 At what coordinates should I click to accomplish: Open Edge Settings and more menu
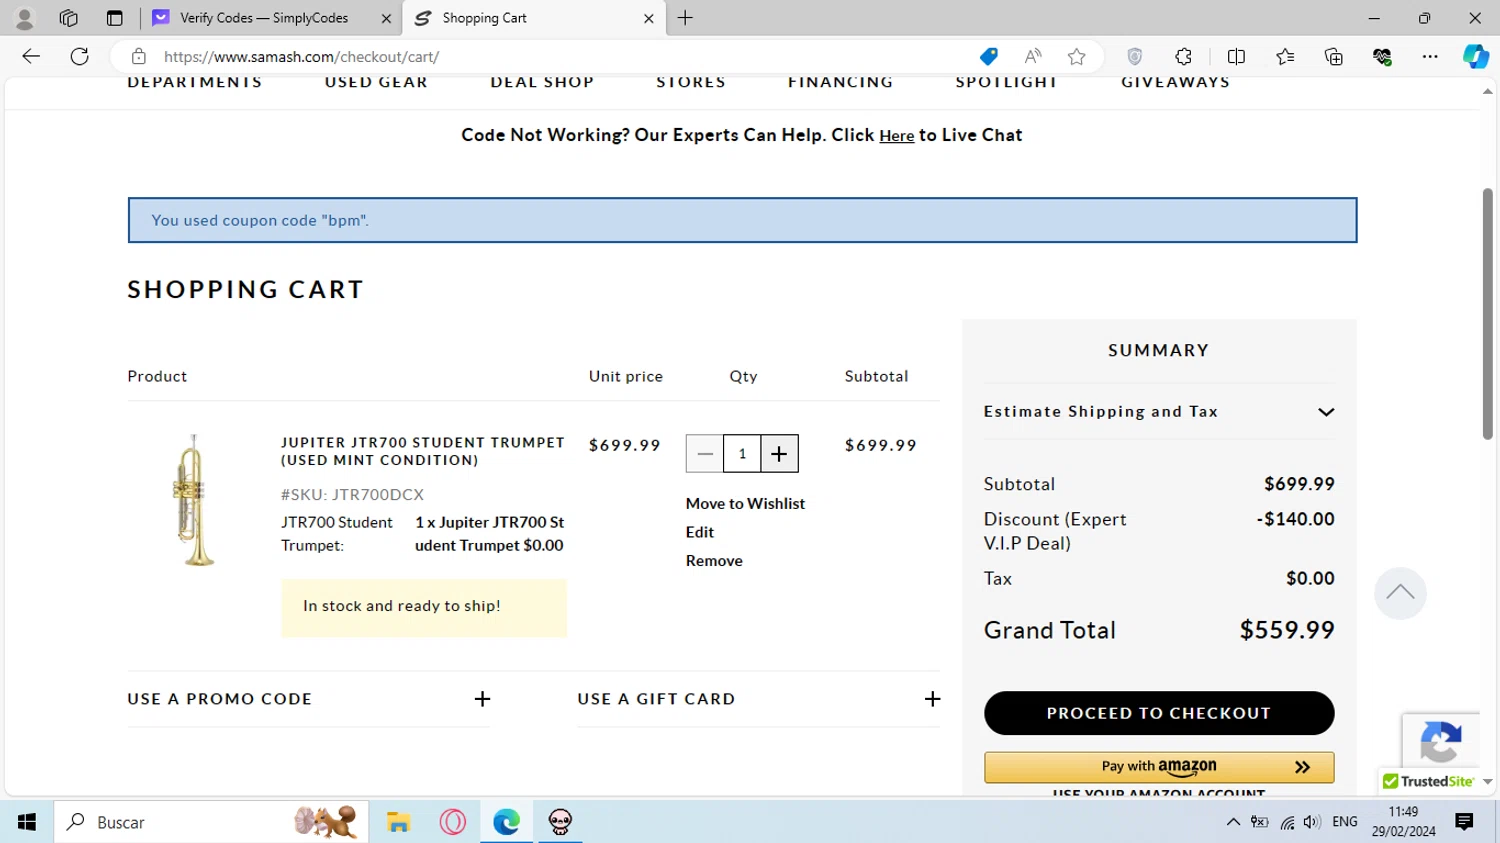coord(1430,57)
